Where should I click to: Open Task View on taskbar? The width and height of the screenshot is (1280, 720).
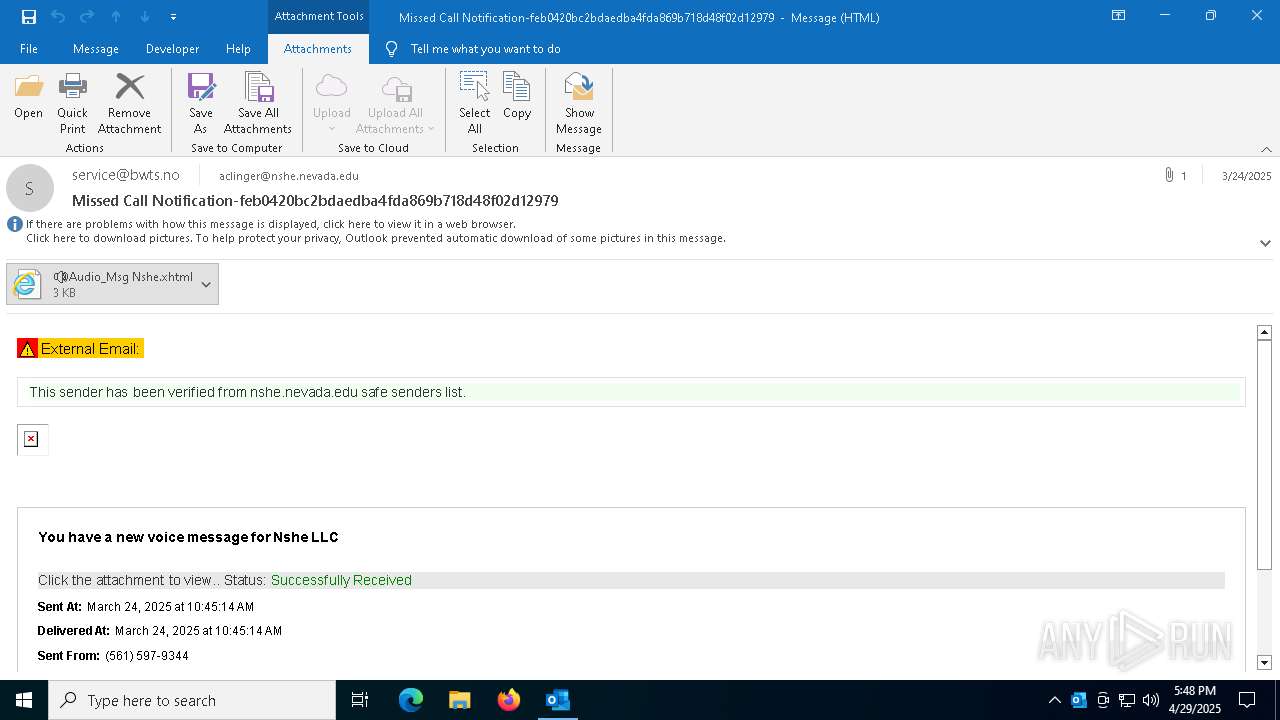point(360,700)
